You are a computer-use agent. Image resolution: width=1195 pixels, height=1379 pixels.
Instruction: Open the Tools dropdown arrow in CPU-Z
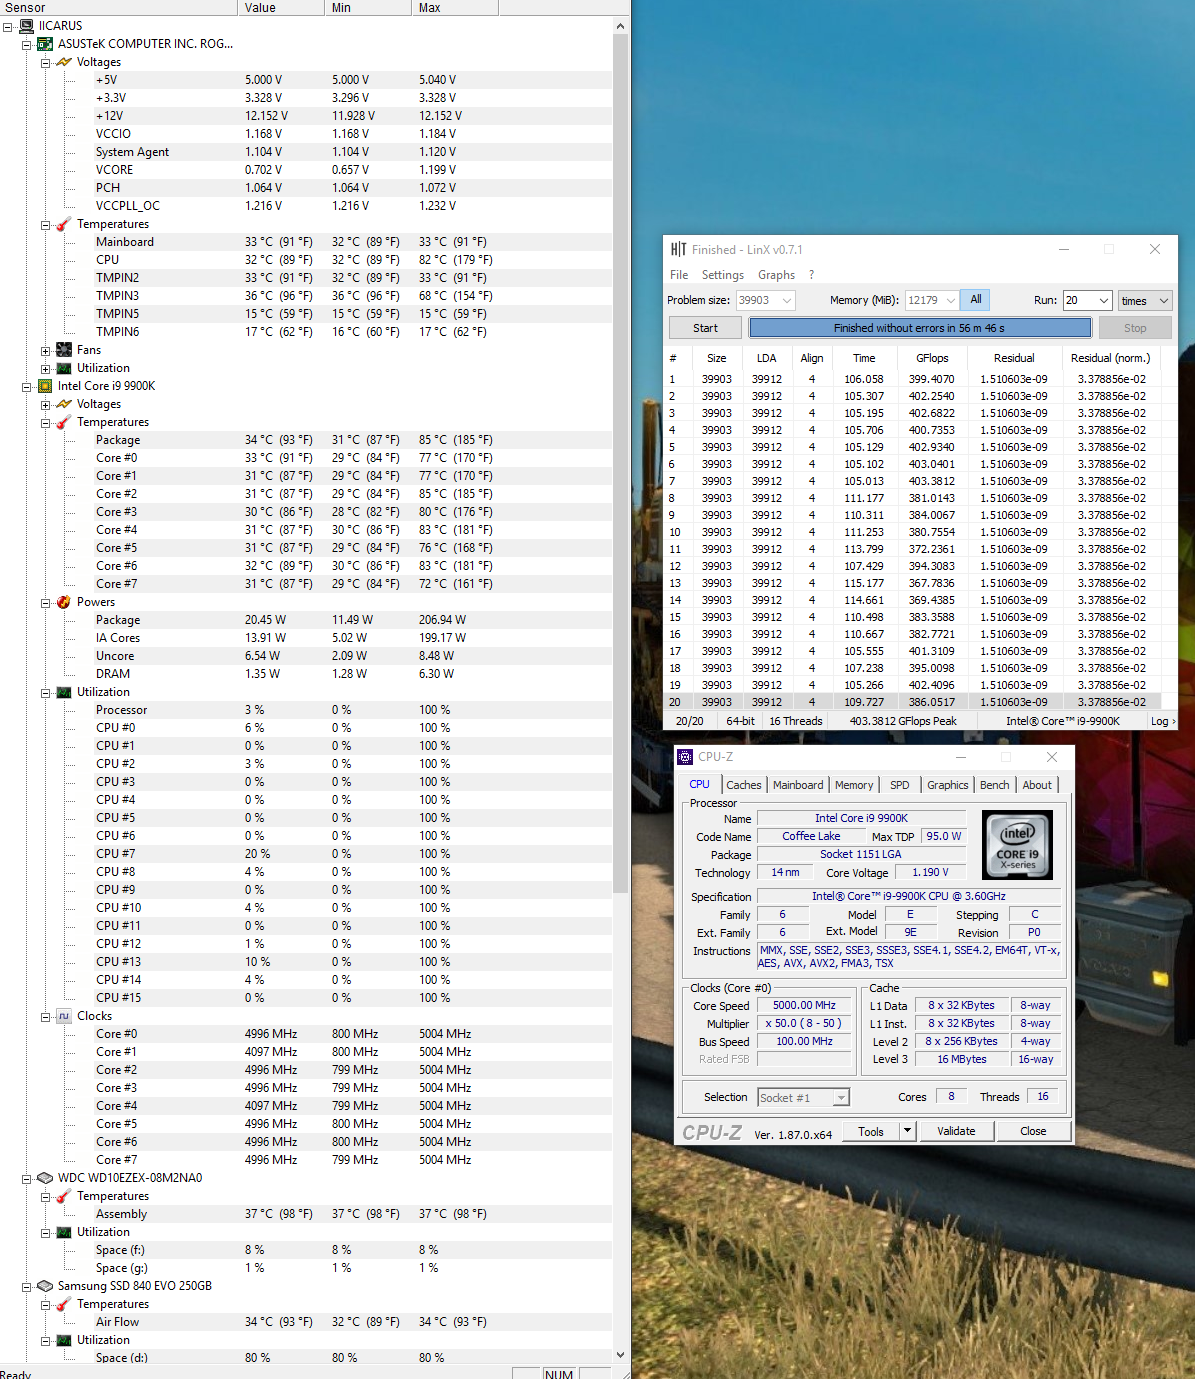pos(908,1131)
